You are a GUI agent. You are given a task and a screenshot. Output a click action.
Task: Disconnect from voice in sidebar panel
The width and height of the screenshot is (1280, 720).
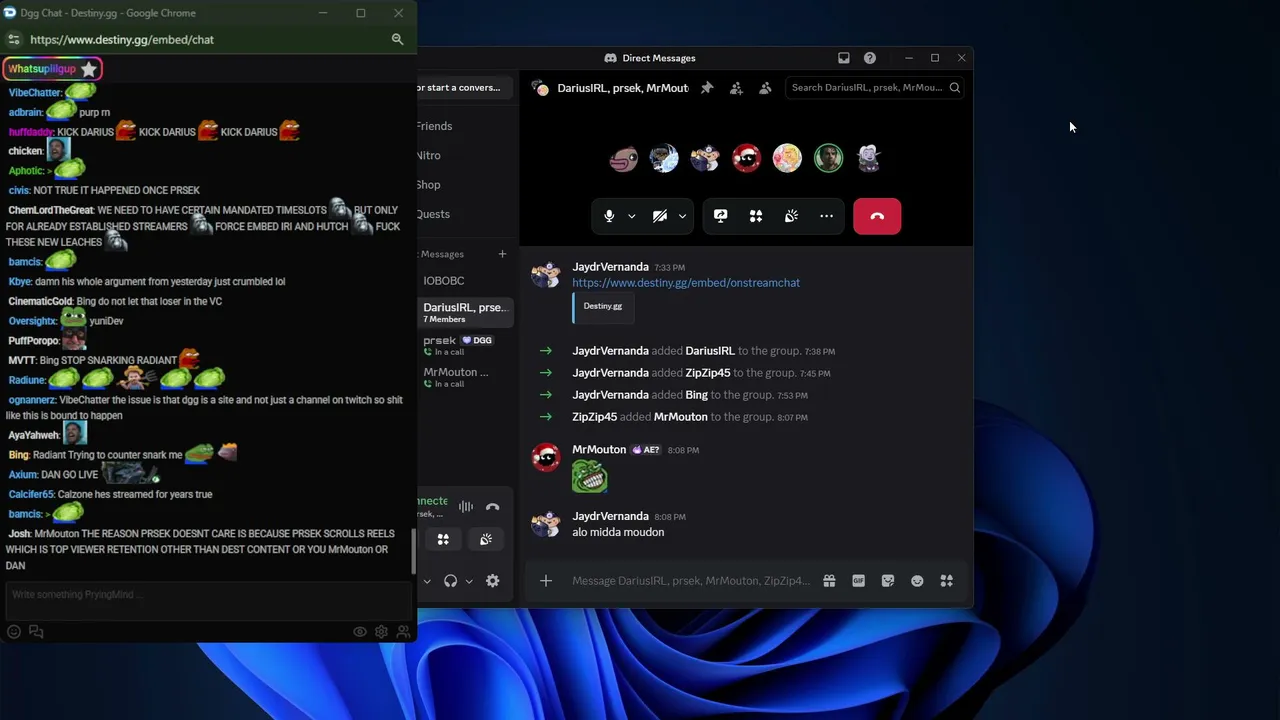pyautogui.click(x=492, y=507)
